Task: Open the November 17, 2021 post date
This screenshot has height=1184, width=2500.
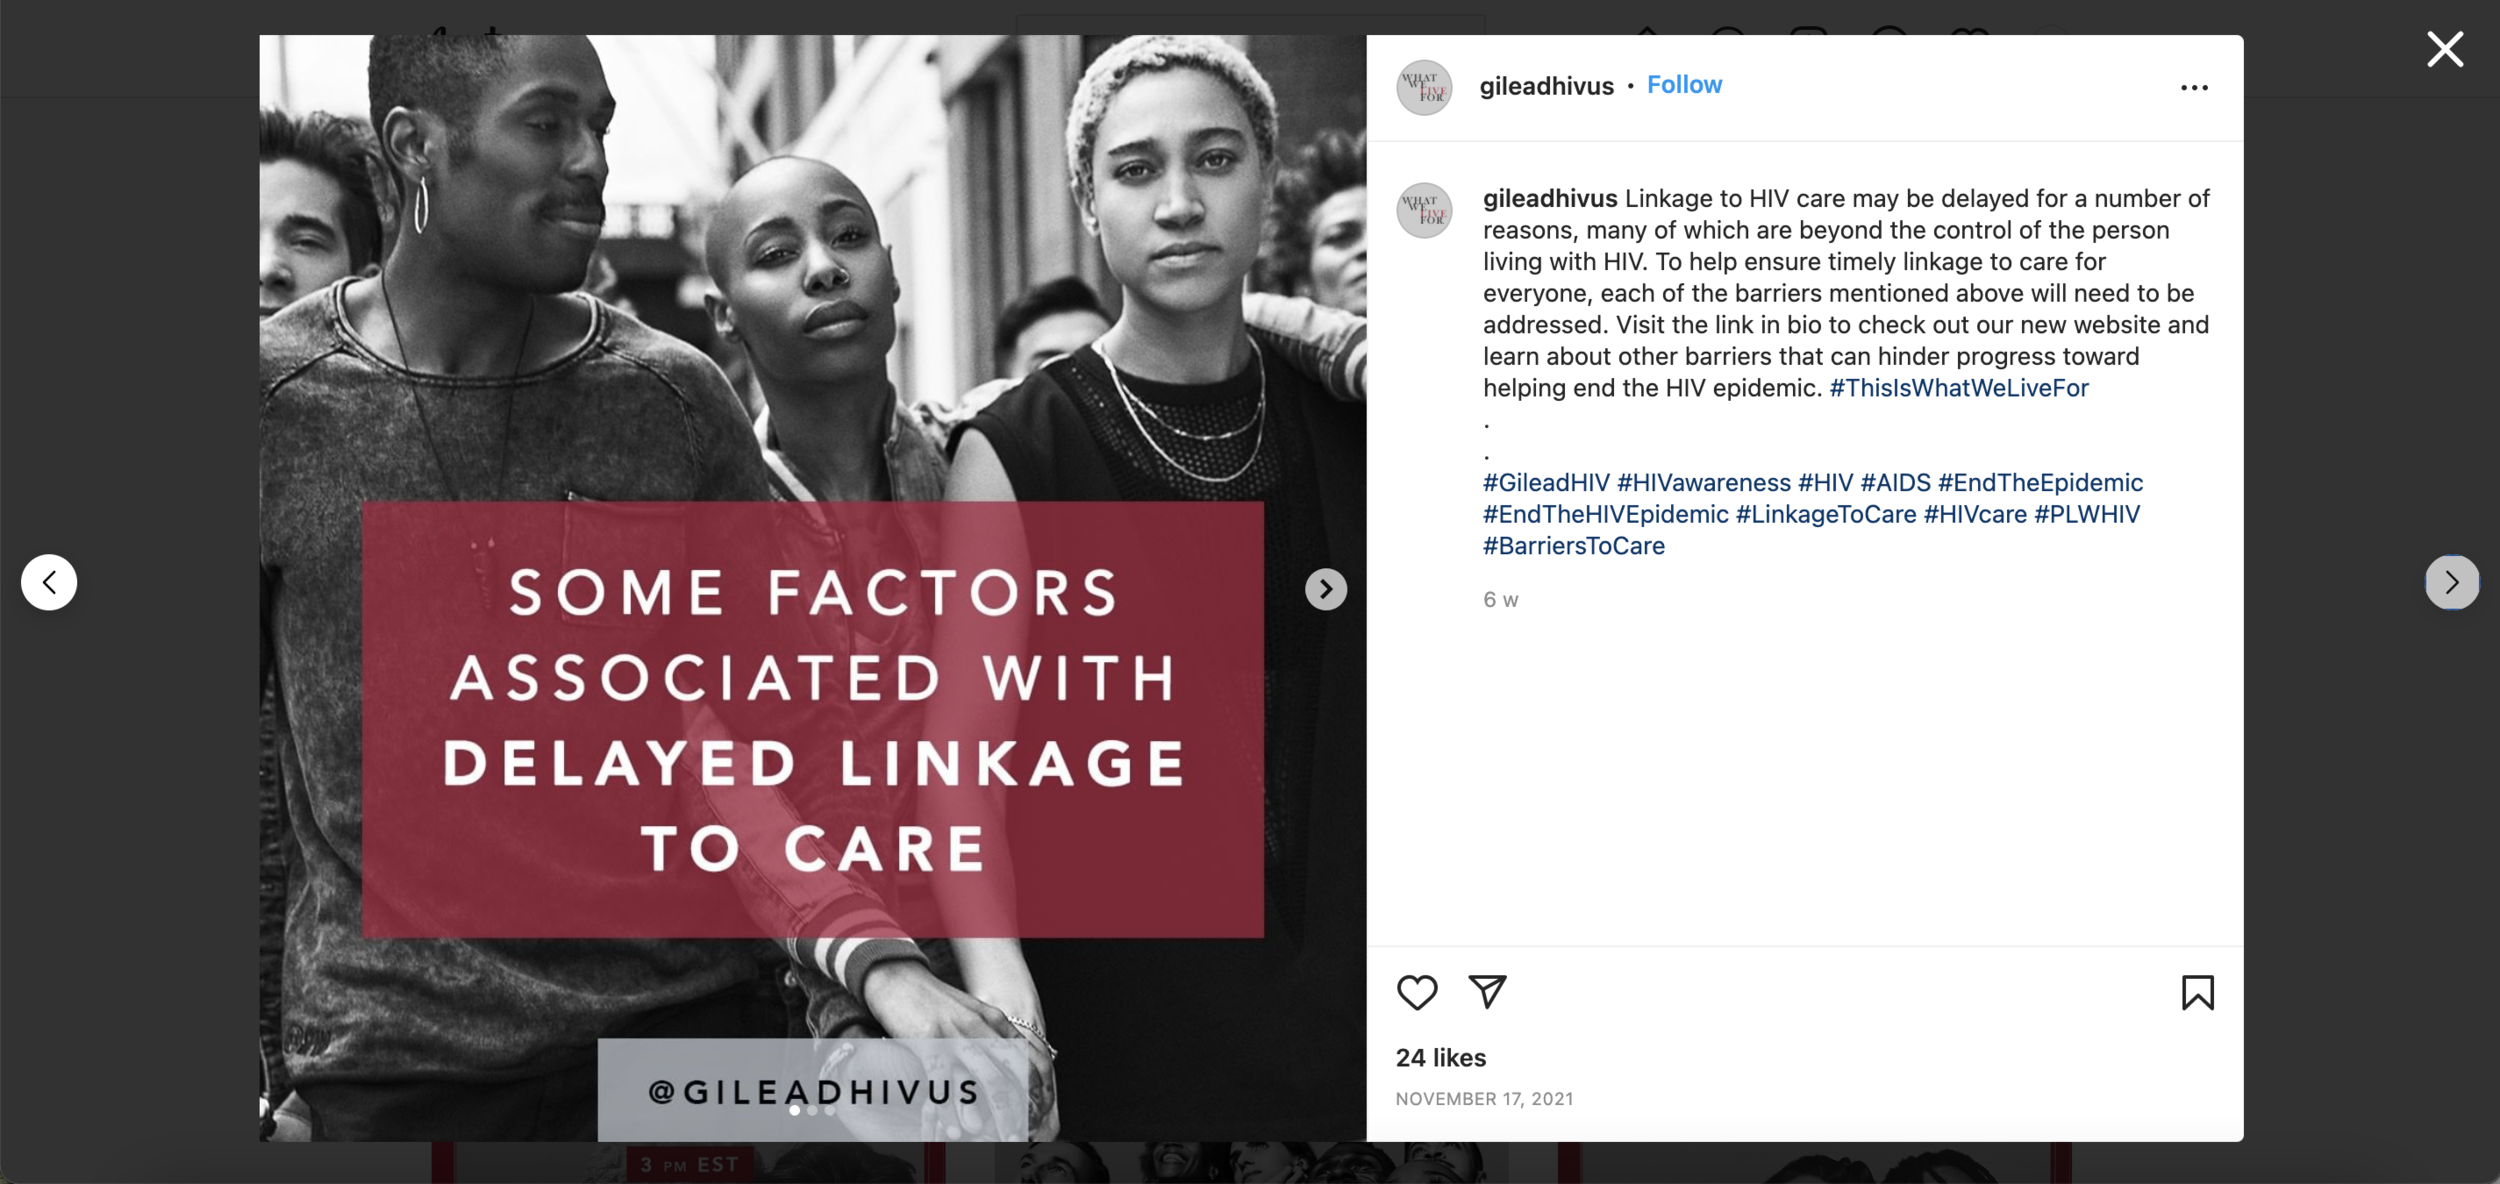Action: coord(1484,1099)
